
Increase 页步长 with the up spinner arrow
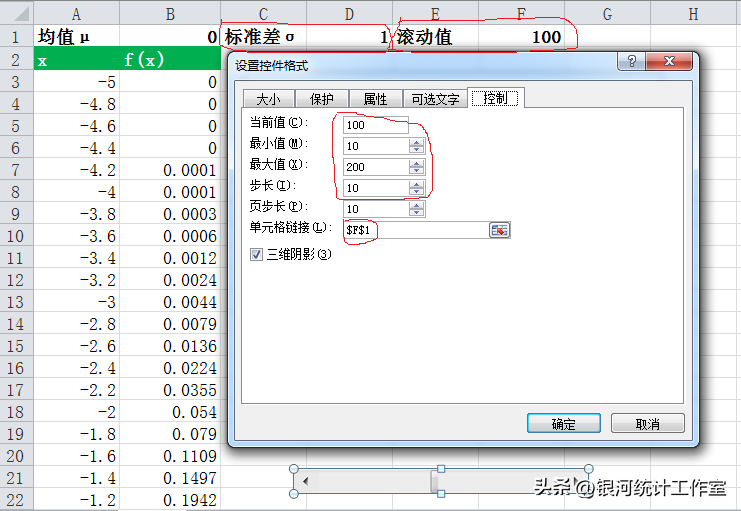click(416, 205)
